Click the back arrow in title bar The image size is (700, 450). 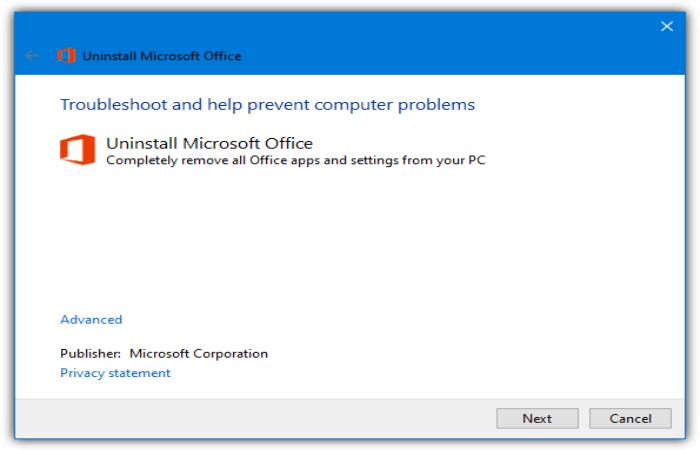[32, 56]
